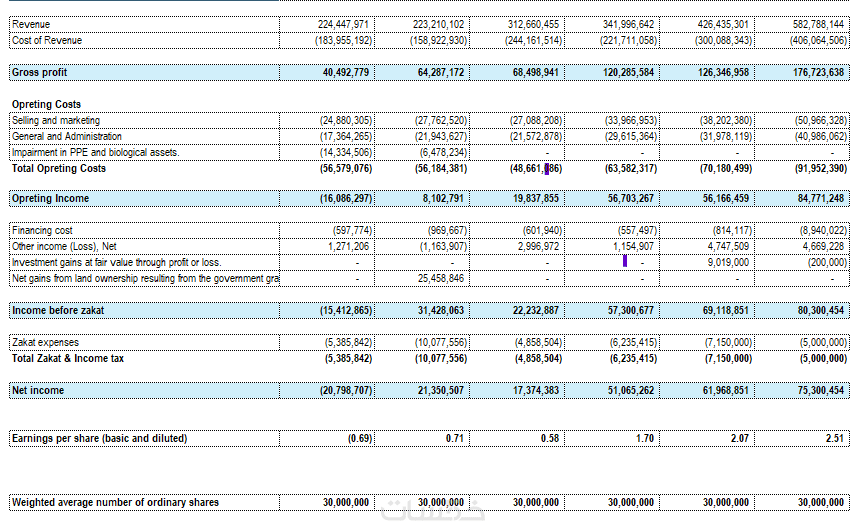Click financing cost value (8,940,022)
This screenshot has width=867, height=532.
pos(823,231)
